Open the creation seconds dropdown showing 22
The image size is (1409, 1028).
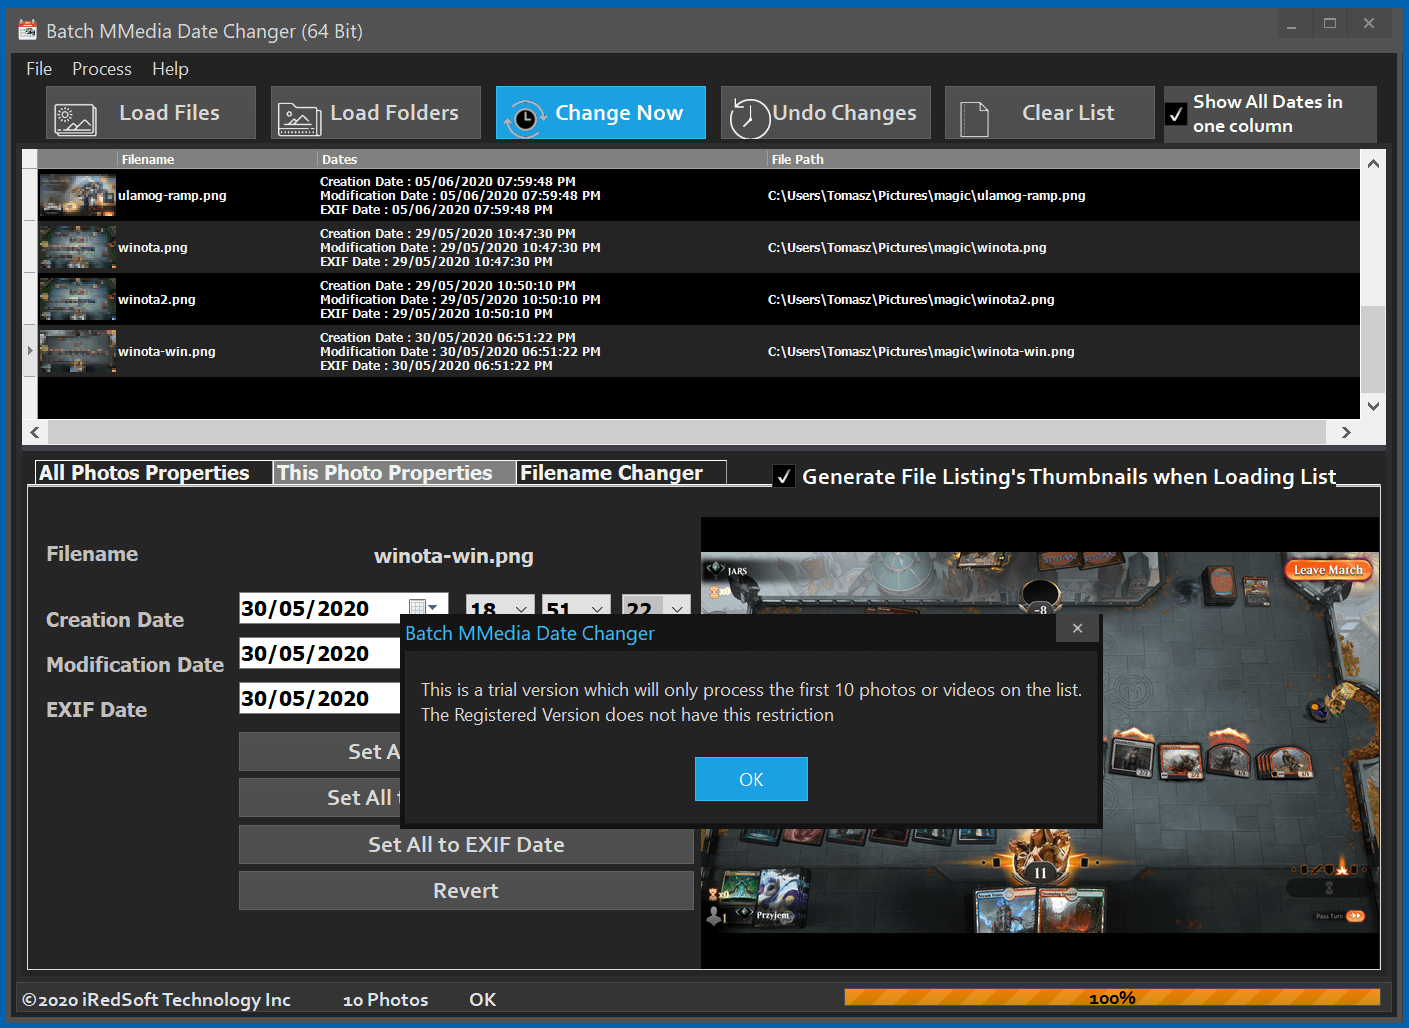pyautogui.click(x=678, y=608)
